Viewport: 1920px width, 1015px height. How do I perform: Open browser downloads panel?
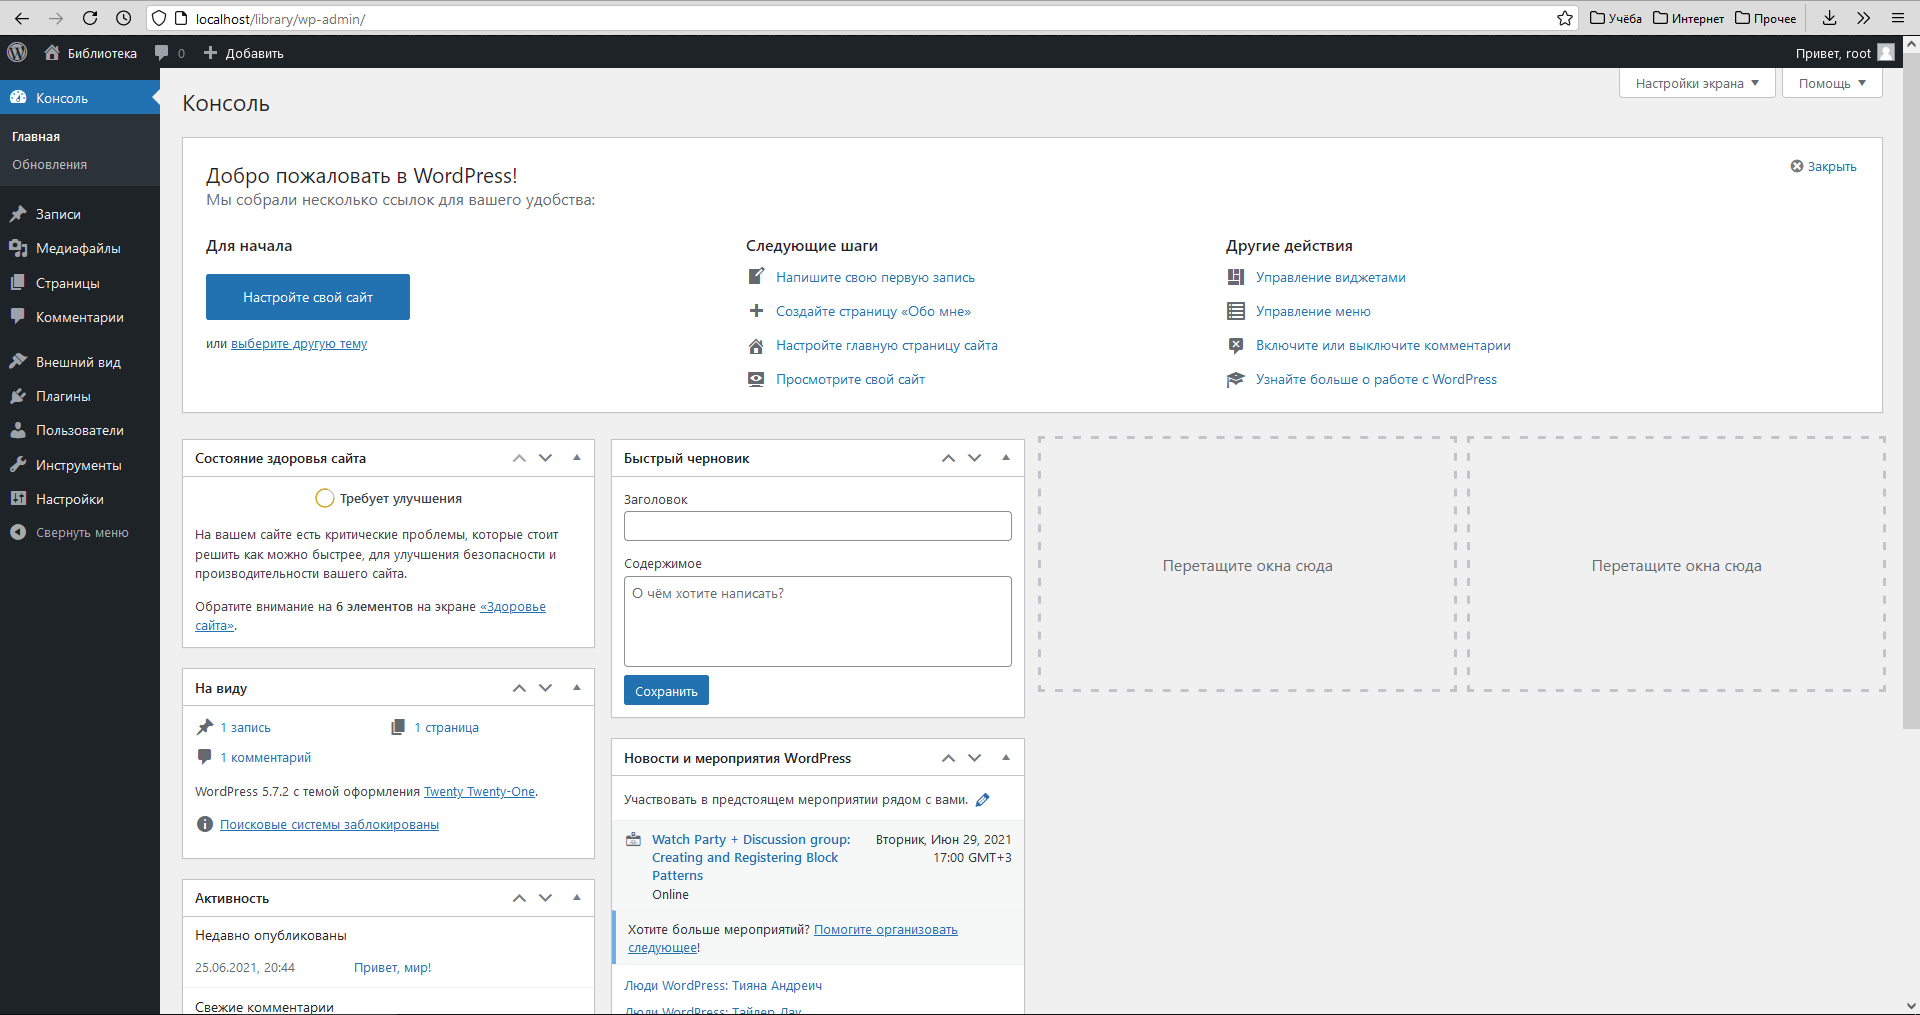(x=1829, y=18)
